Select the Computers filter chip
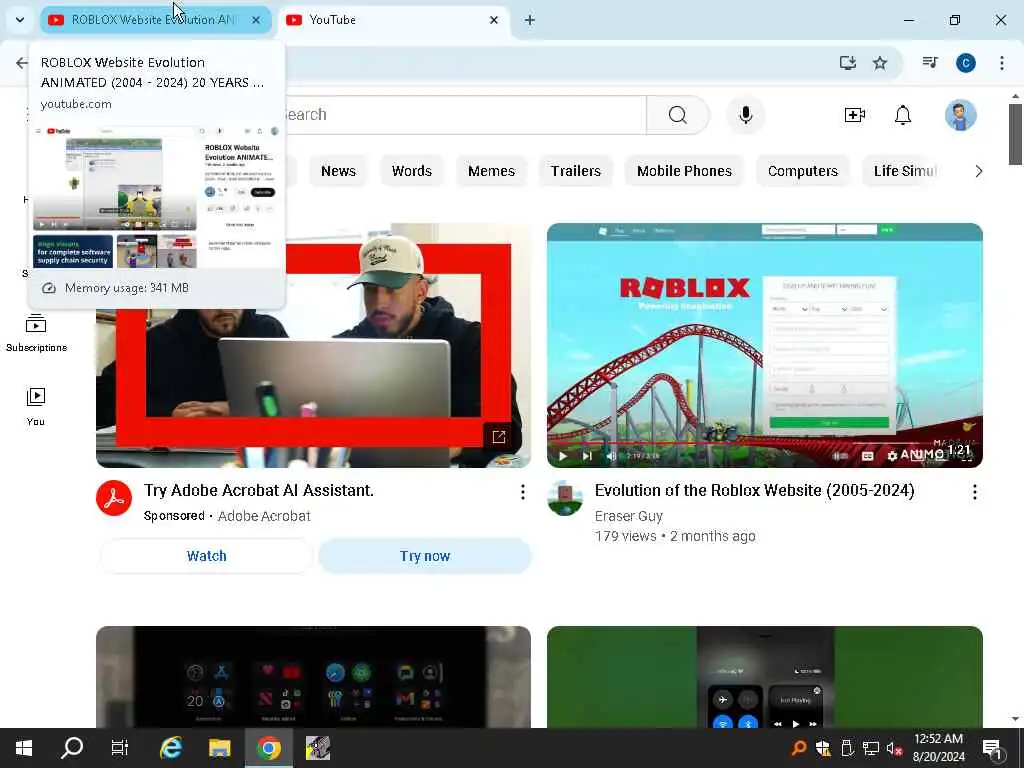The height and width of the screenshot is (768, 1024). click(x=803, y=171)
